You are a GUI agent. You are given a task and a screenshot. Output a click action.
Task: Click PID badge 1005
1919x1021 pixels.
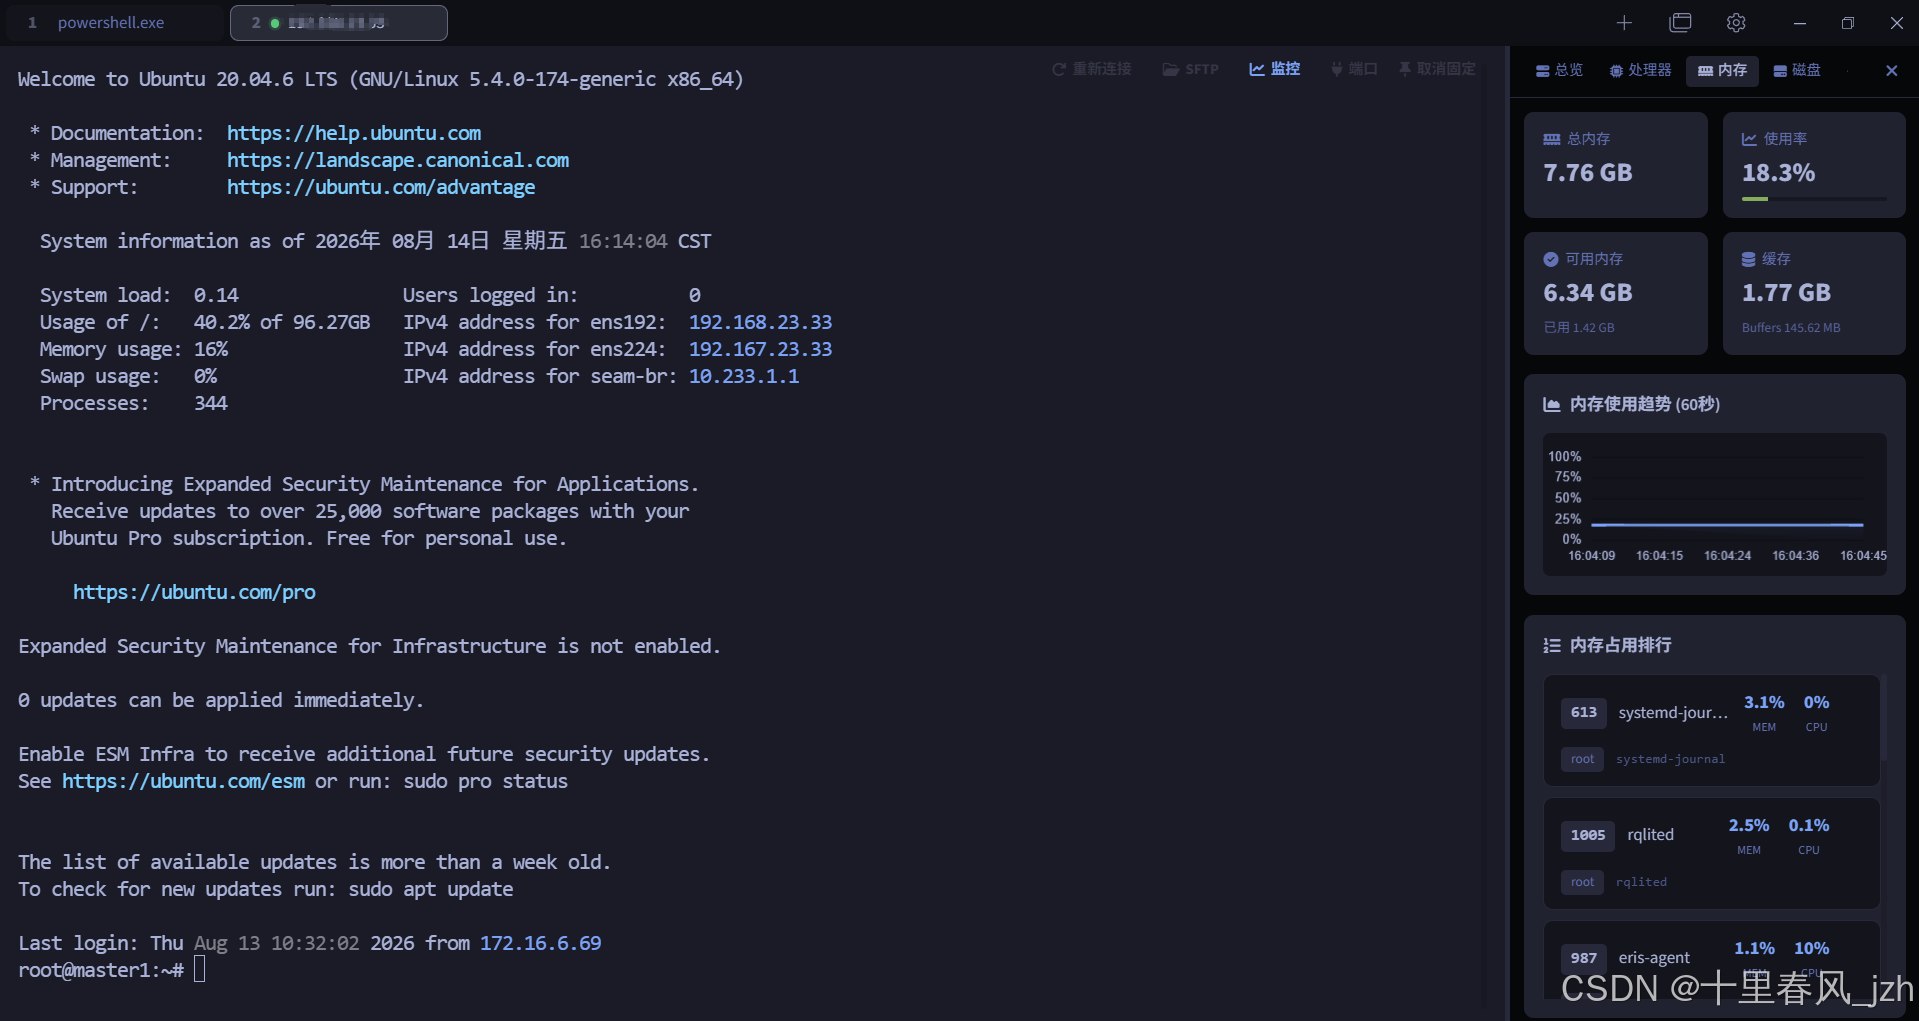(1588, 835)
